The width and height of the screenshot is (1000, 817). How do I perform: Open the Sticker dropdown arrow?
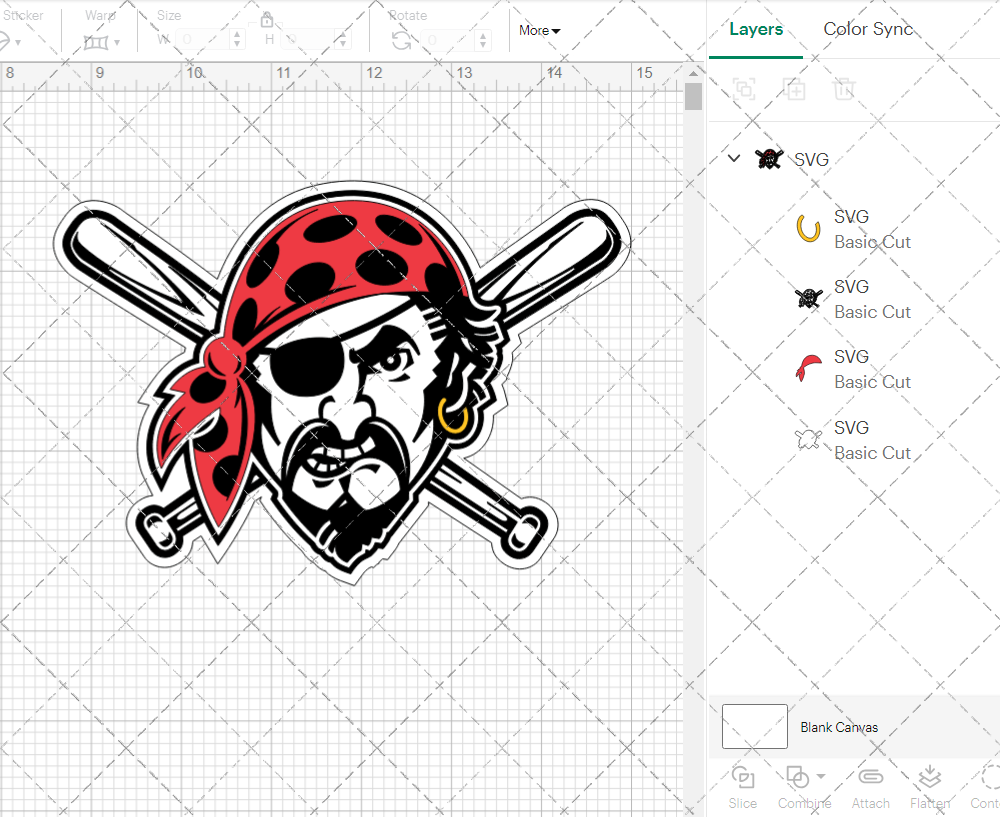(18, 43)
